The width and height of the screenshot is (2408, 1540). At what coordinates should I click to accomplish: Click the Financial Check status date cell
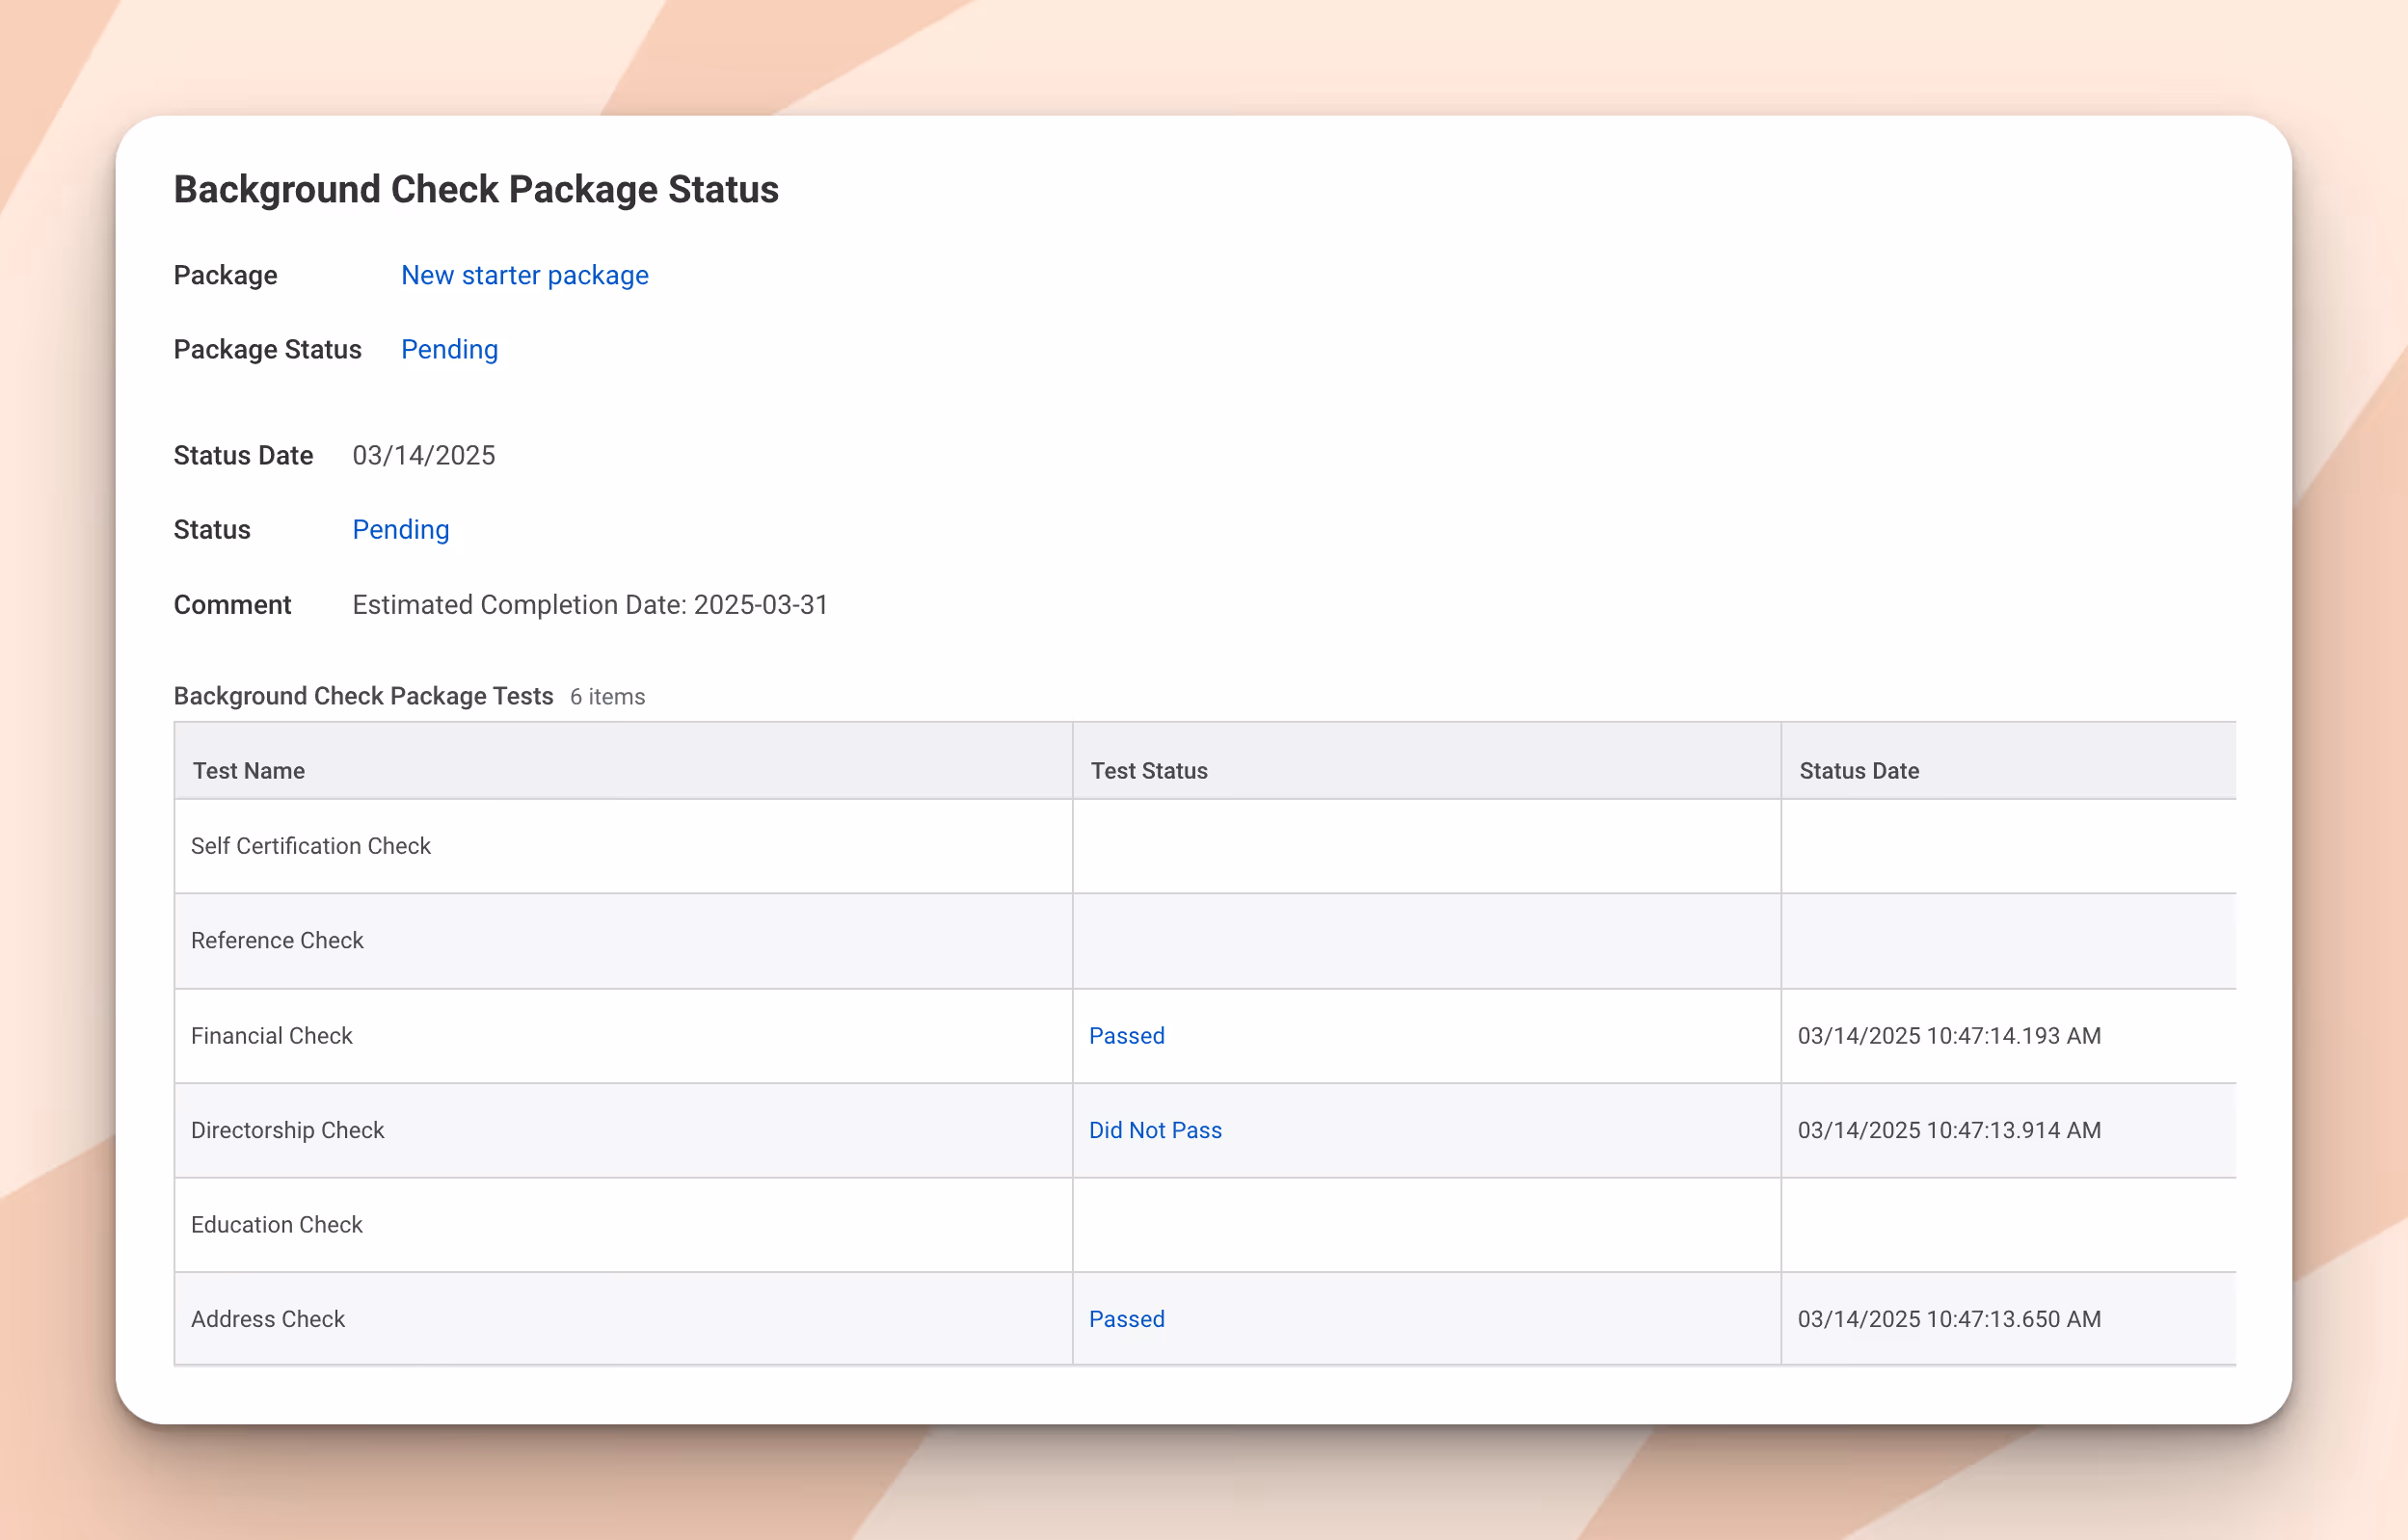click(1948, 1035)
